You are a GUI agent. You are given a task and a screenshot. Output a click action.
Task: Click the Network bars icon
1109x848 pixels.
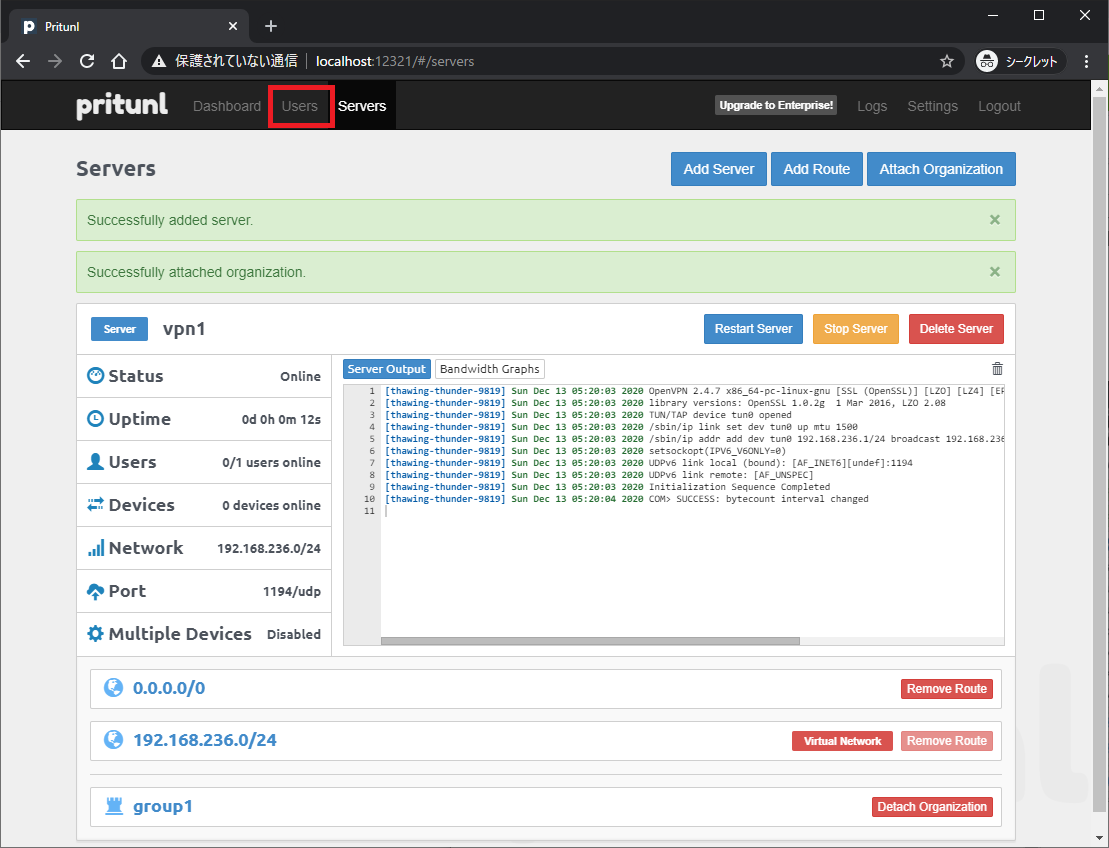pos(95,548)
